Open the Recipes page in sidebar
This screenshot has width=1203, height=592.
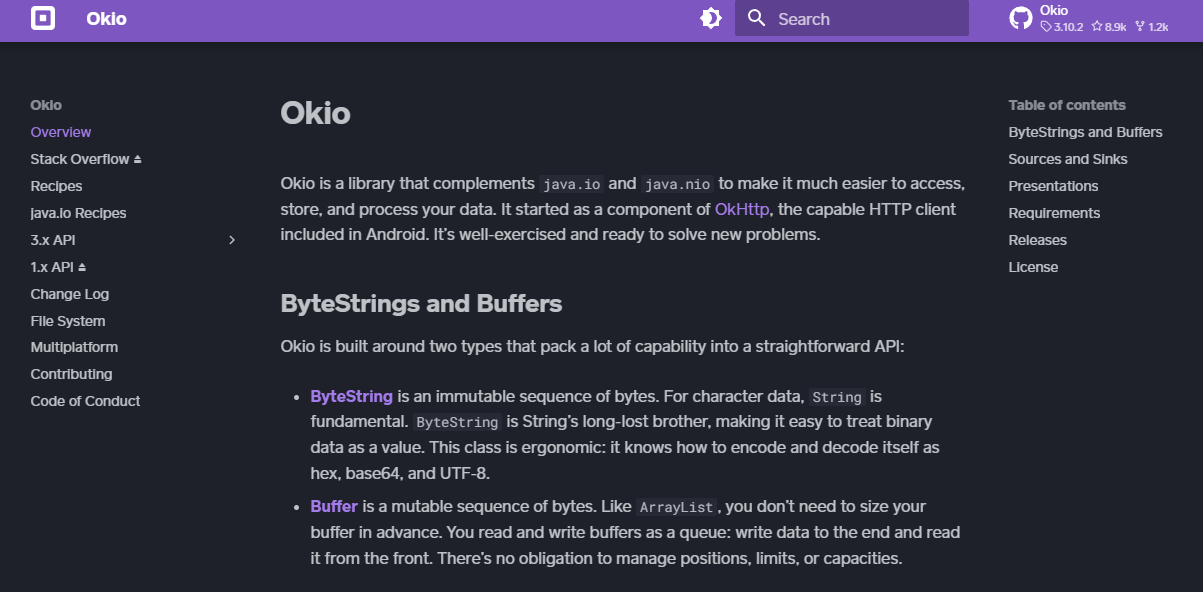(x=56, y=186)
